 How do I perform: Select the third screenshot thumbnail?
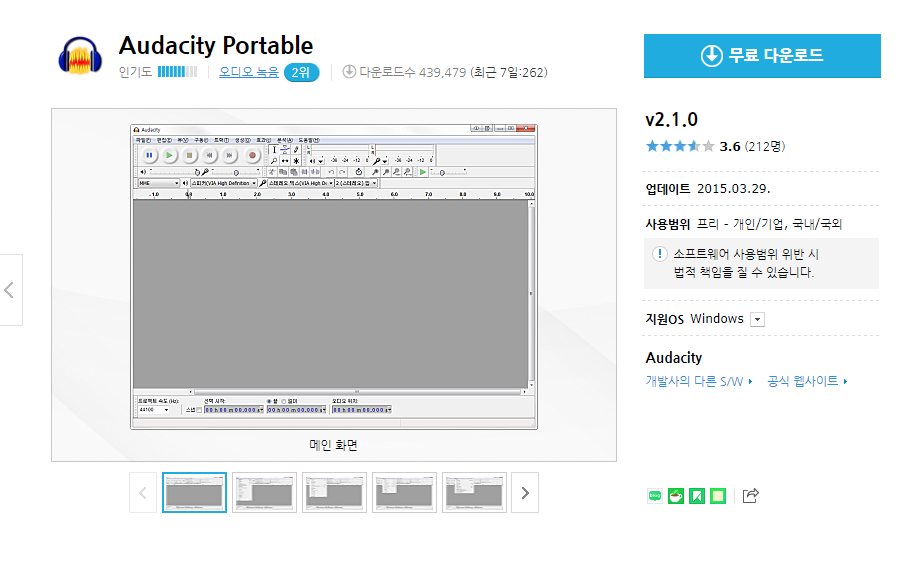tap(334, 493)
